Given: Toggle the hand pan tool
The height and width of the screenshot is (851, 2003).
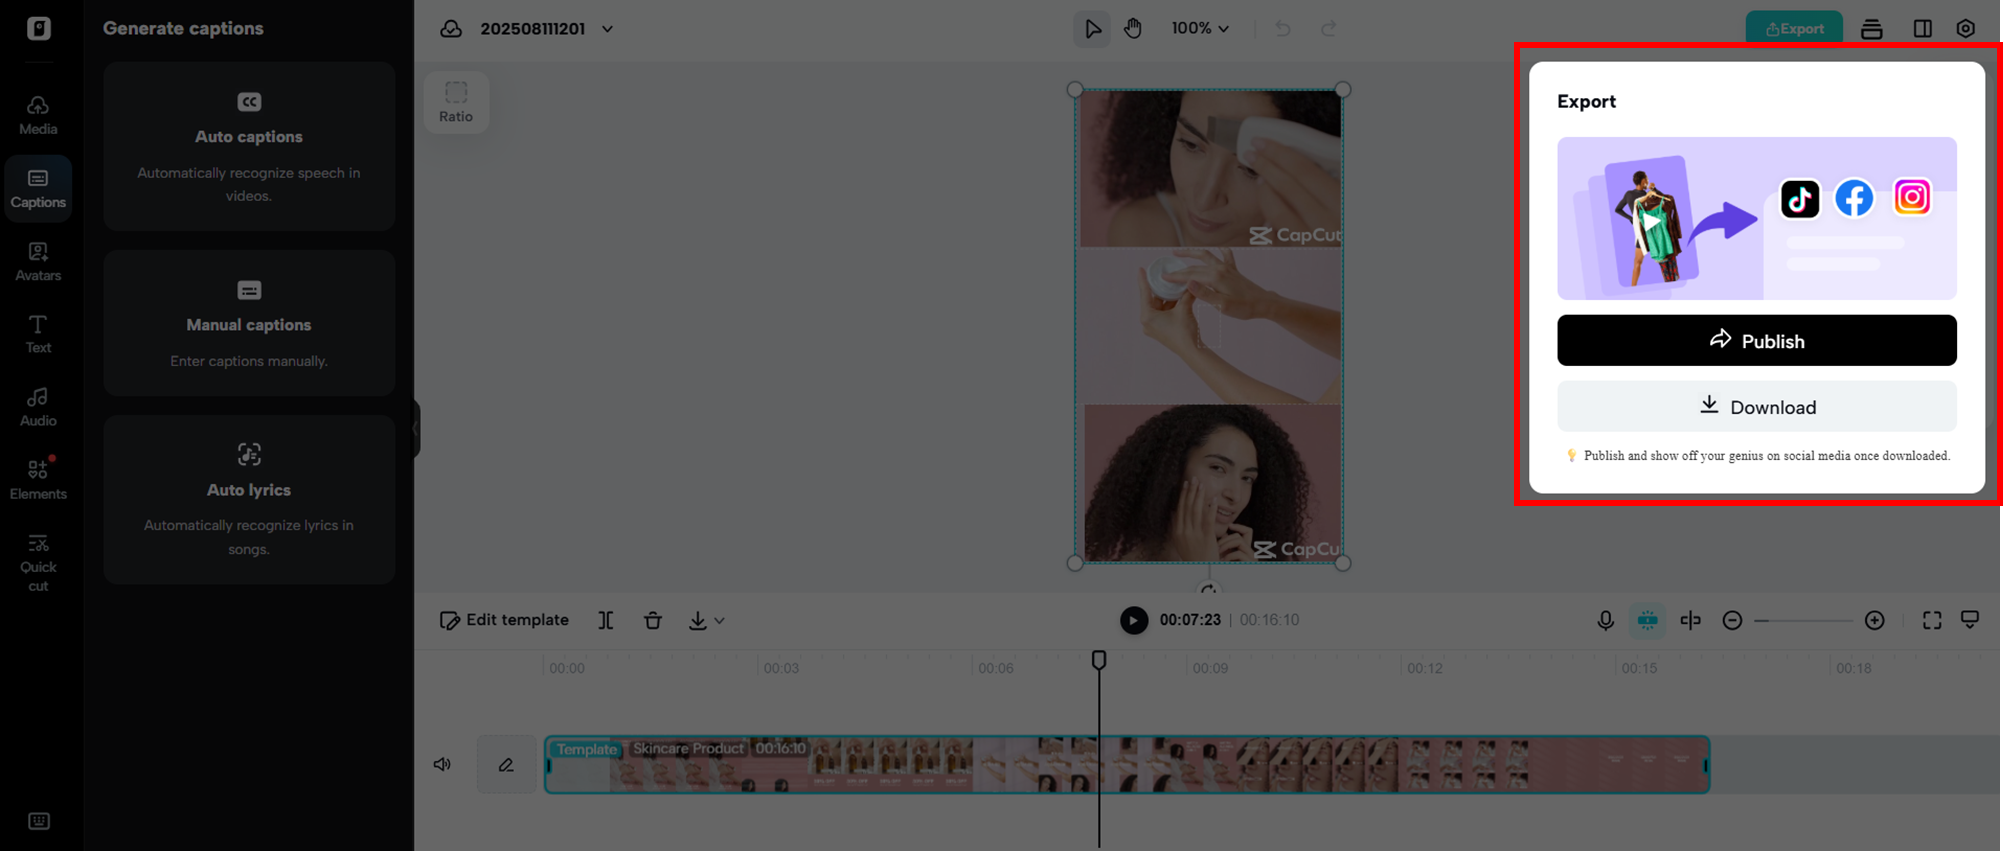Looking at the screenshot, I should 1133,29.
